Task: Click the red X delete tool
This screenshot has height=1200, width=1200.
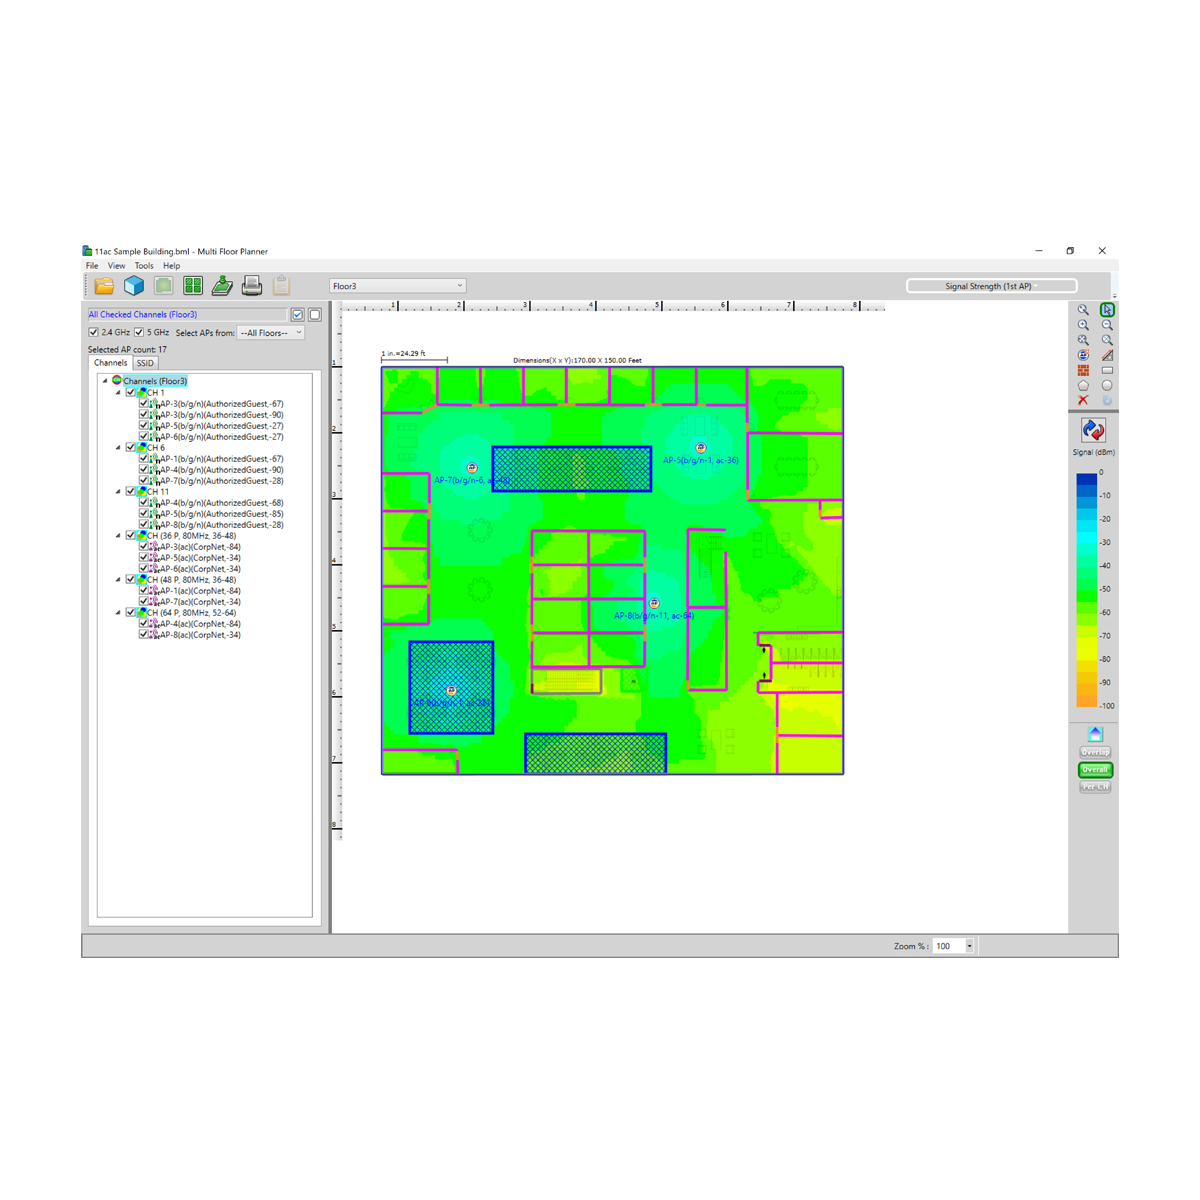Action: pyautogui.click(x=1084, y=400)
